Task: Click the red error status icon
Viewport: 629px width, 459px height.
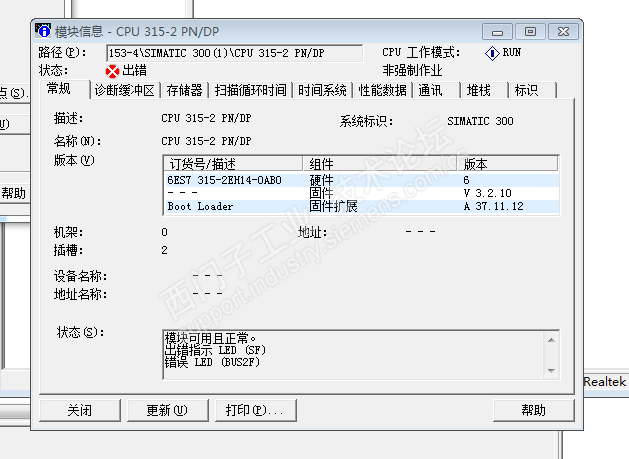Action: pyautogui.click(x=112, y=71)
